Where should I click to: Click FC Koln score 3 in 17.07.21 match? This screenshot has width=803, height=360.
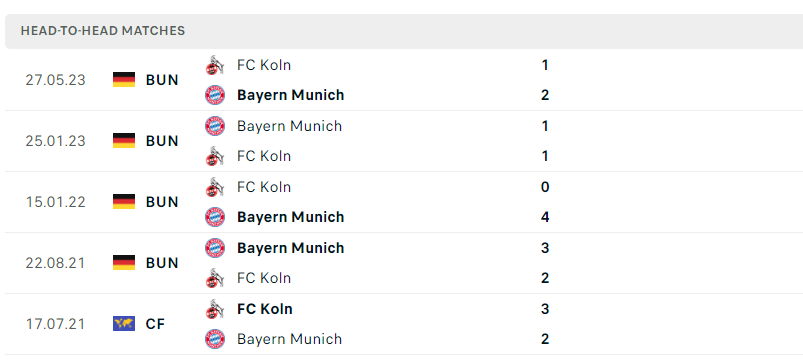click(545, 309)
